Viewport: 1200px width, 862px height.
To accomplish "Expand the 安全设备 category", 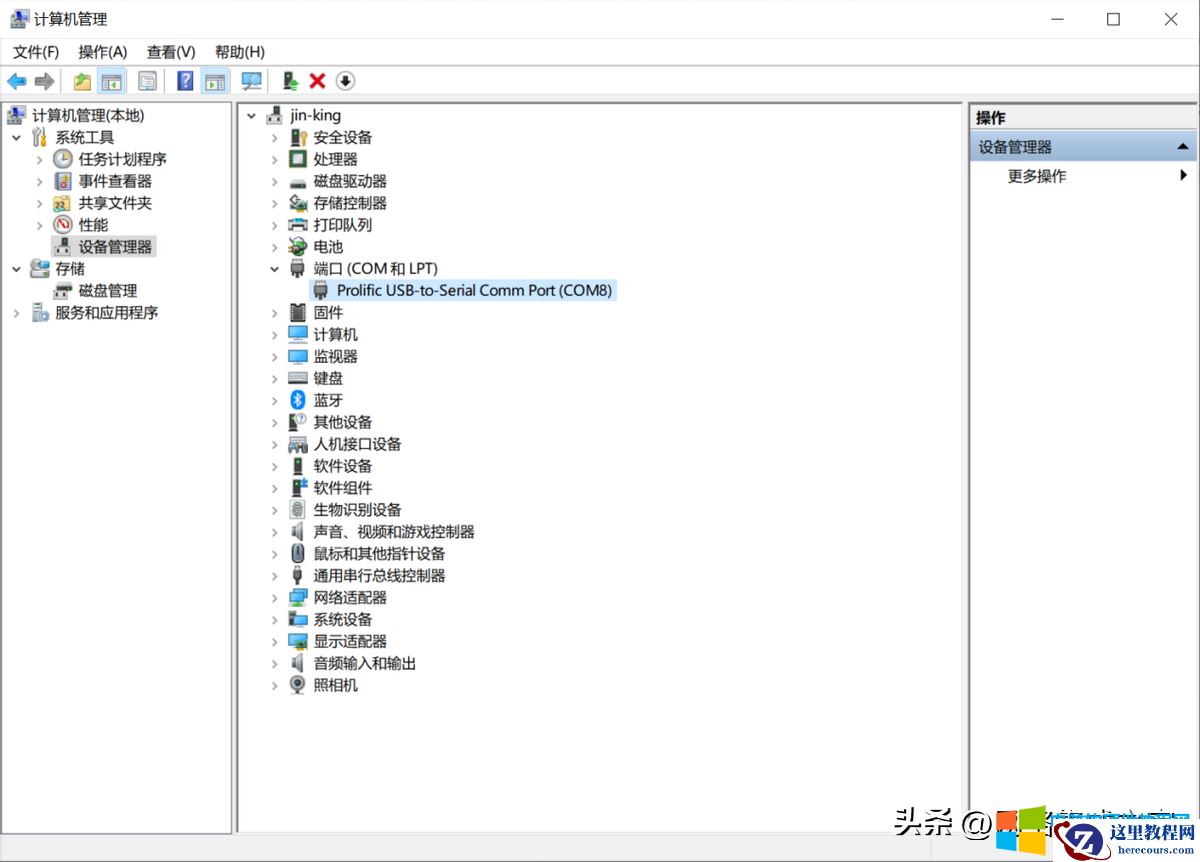I will 274,138.
